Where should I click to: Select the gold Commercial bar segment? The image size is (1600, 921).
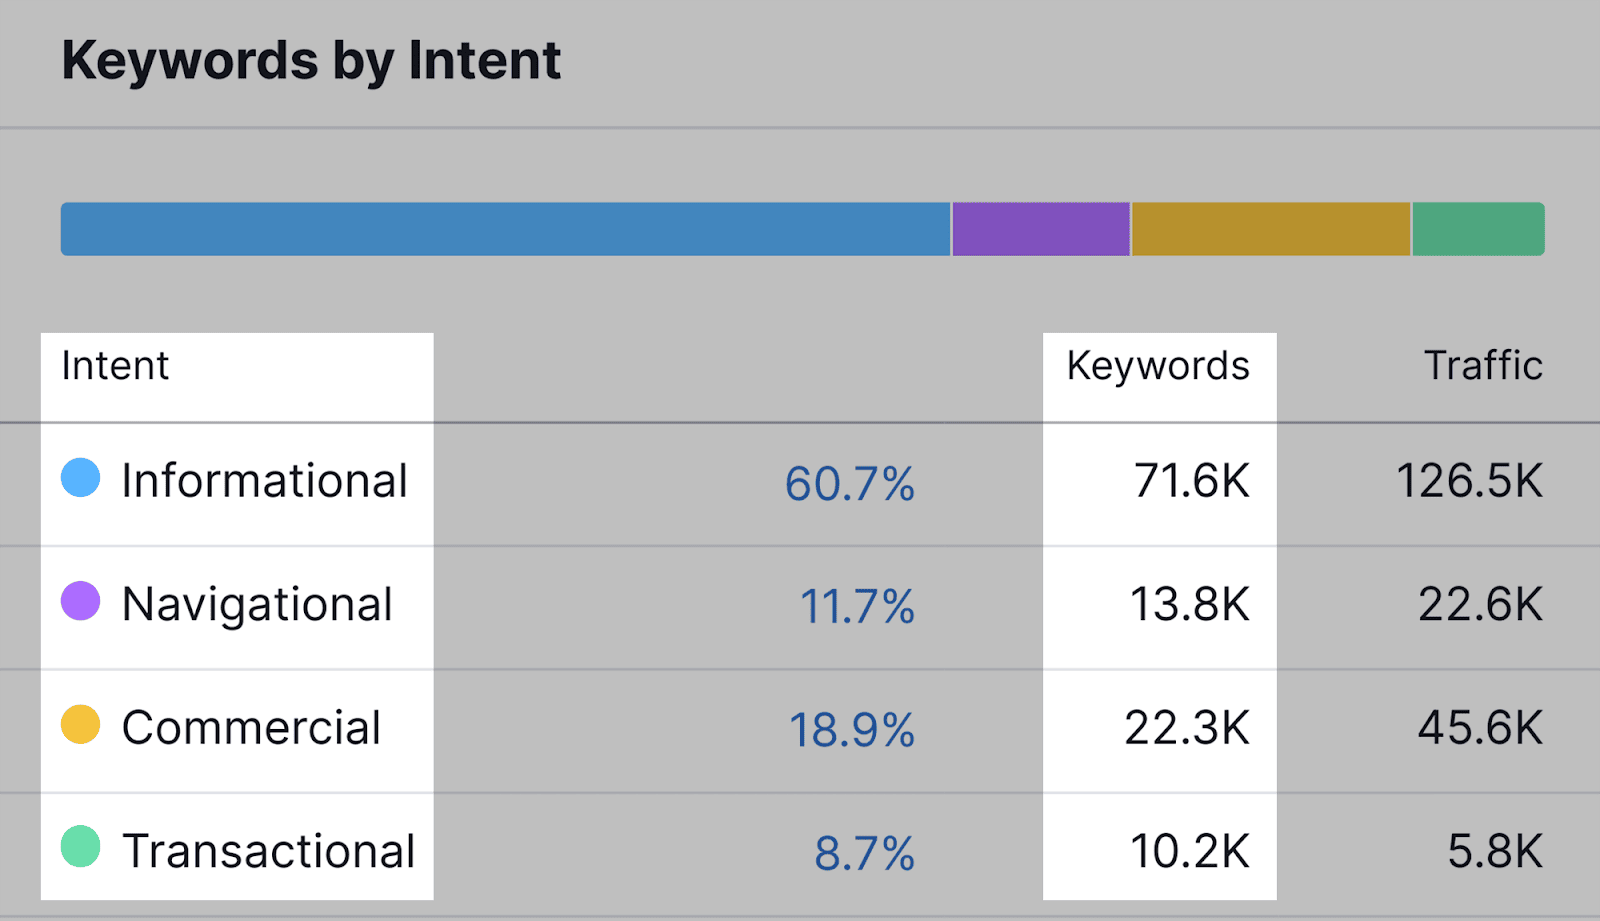[1270, 229]
